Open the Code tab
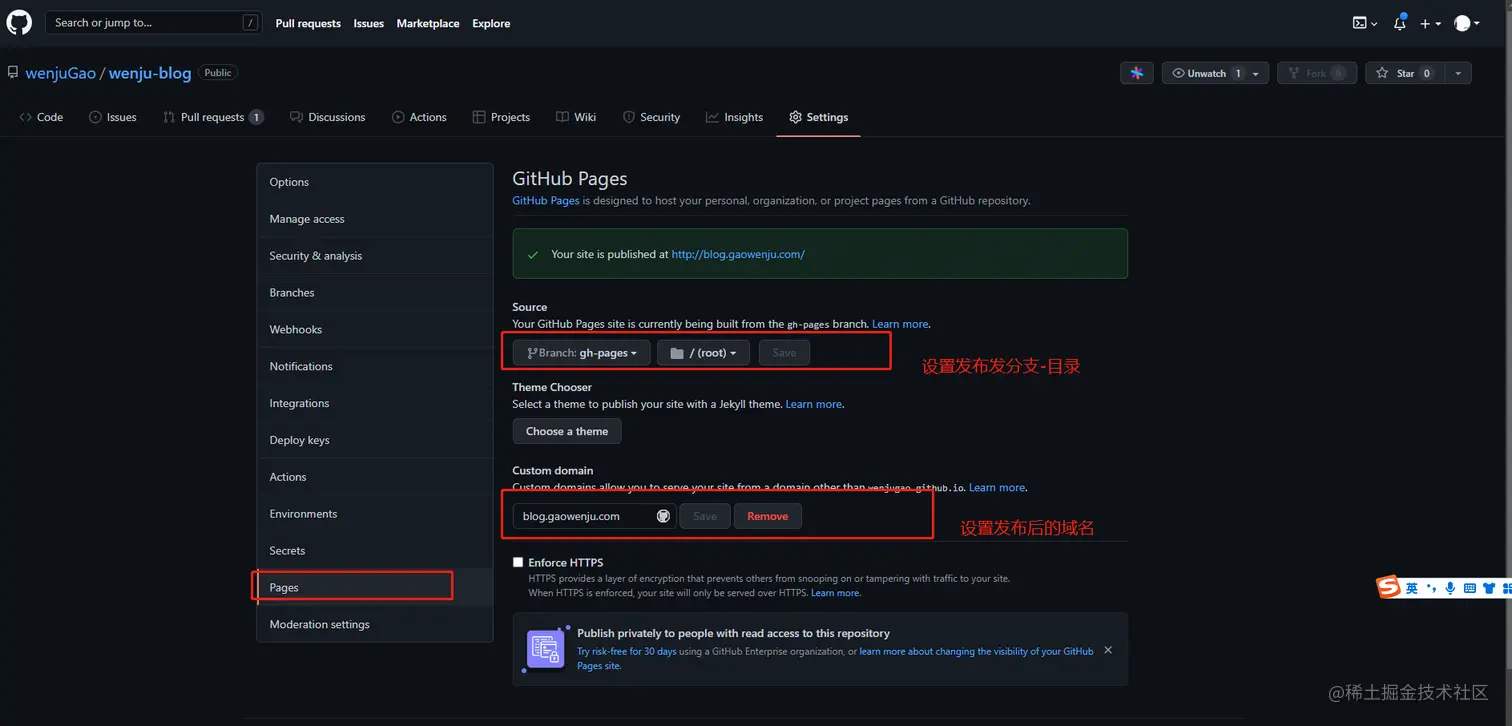This screenshot has width=1512, height=726. coord(41,117)
